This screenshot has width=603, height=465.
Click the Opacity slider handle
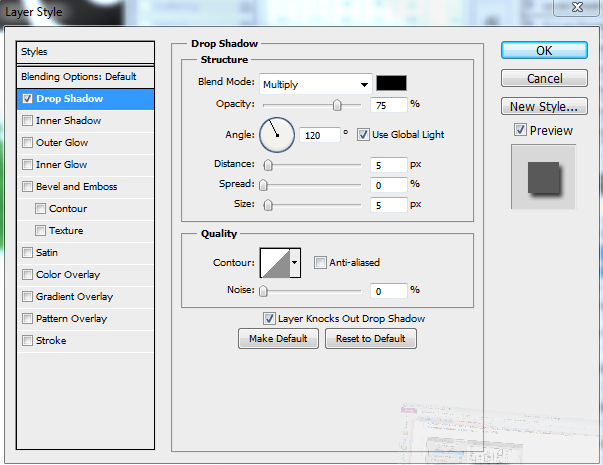point(337,105)
